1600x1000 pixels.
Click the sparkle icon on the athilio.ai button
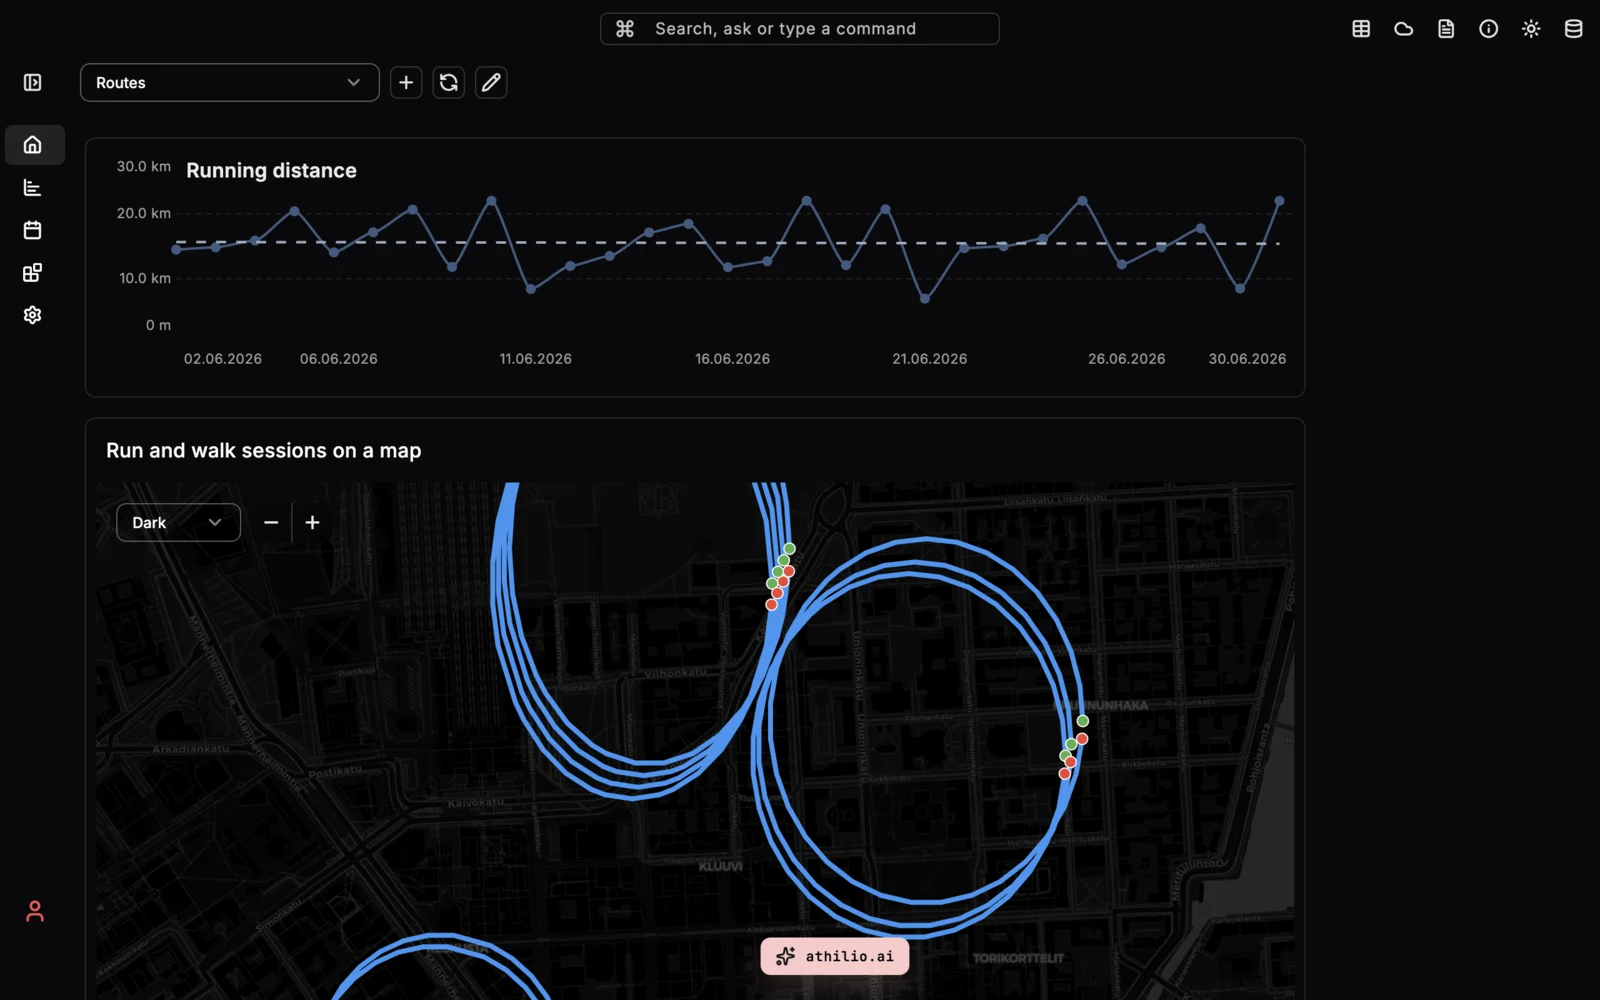pos(786,956)
